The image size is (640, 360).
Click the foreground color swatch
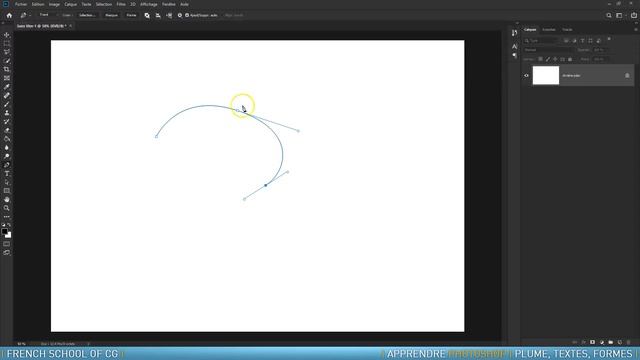click(x=4, y=231)
